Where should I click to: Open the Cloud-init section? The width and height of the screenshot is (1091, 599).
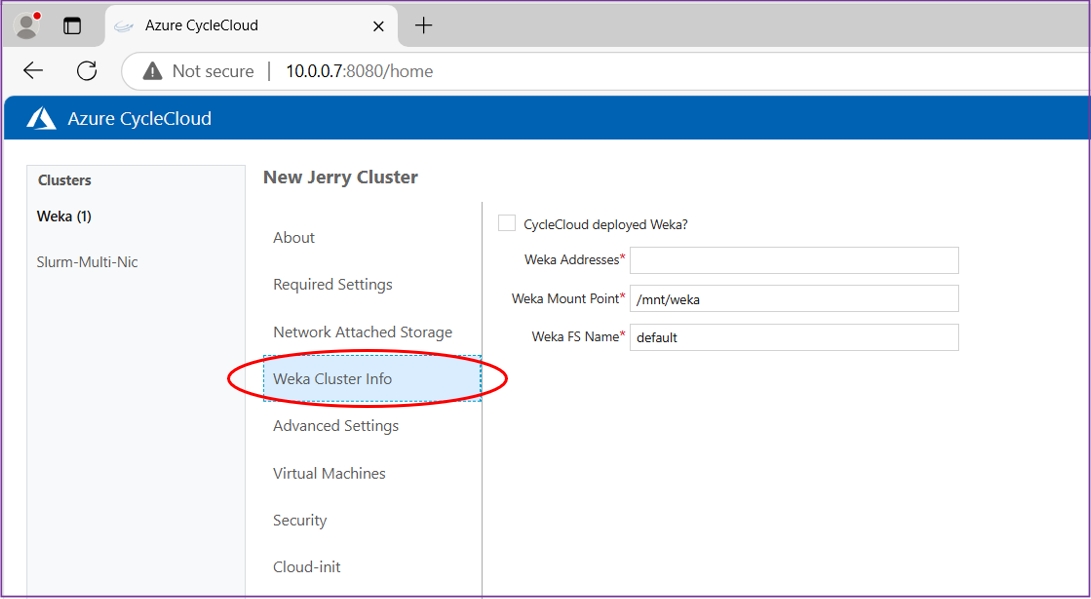307,567
